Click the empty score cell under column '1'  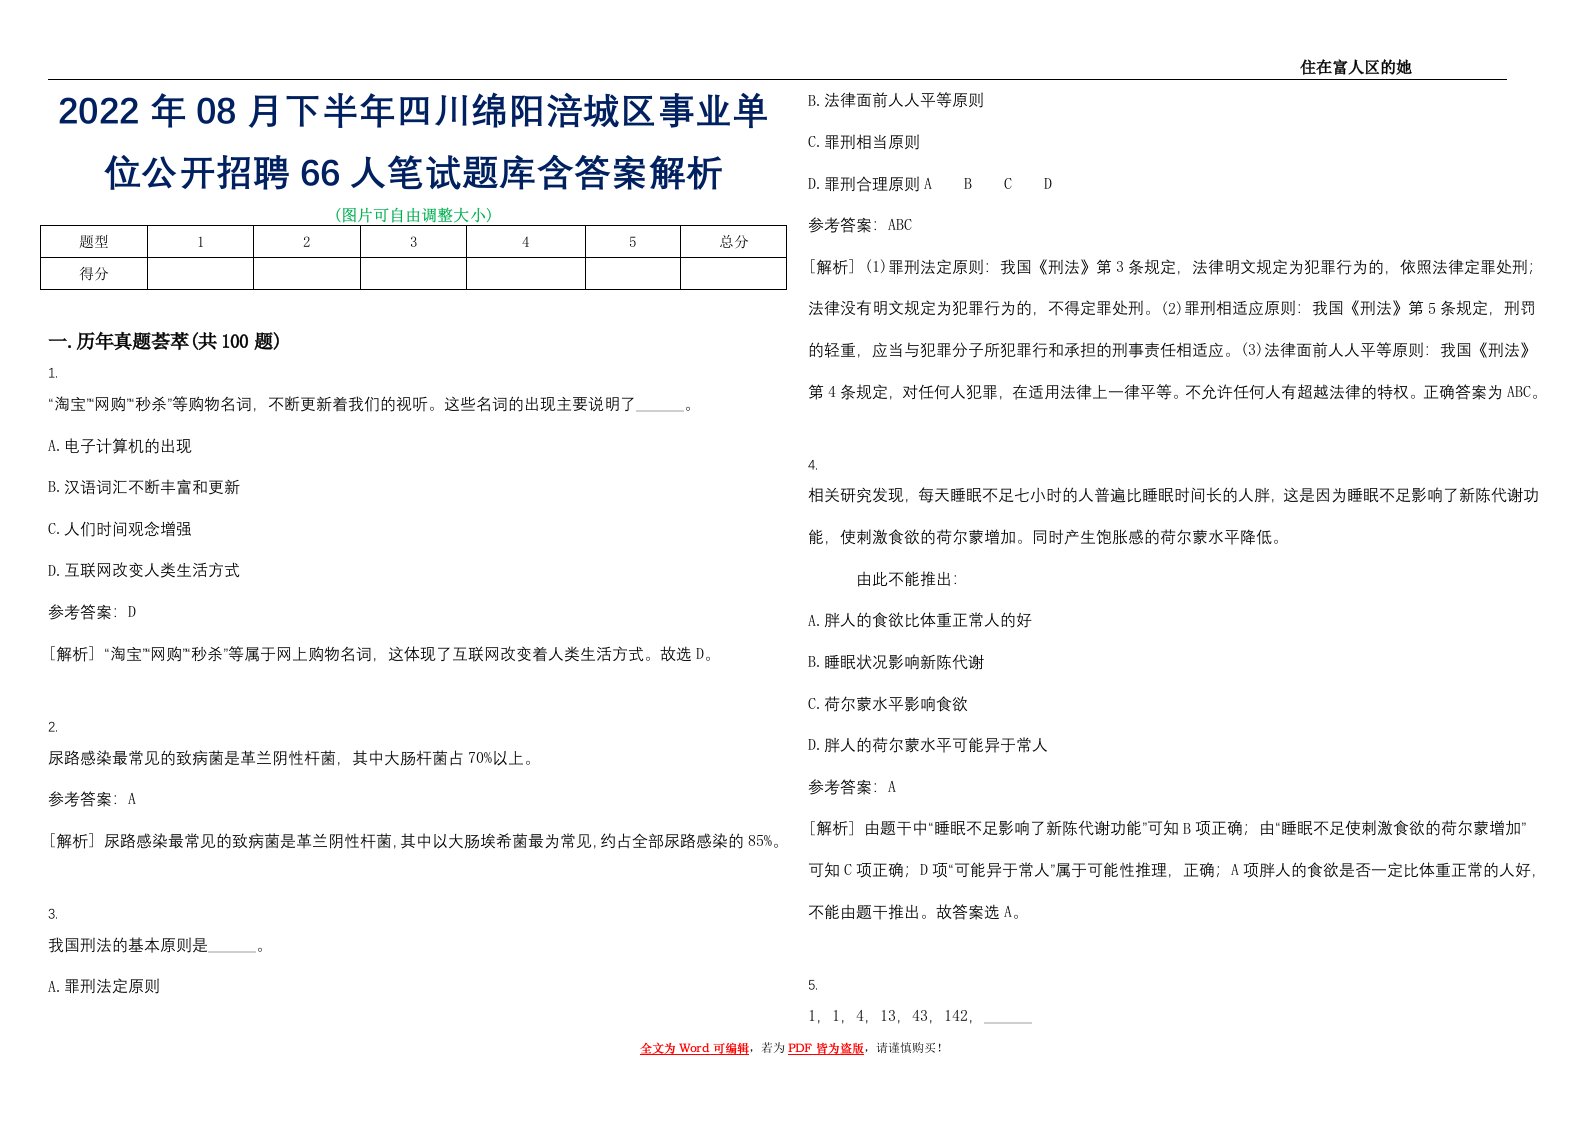200,274
